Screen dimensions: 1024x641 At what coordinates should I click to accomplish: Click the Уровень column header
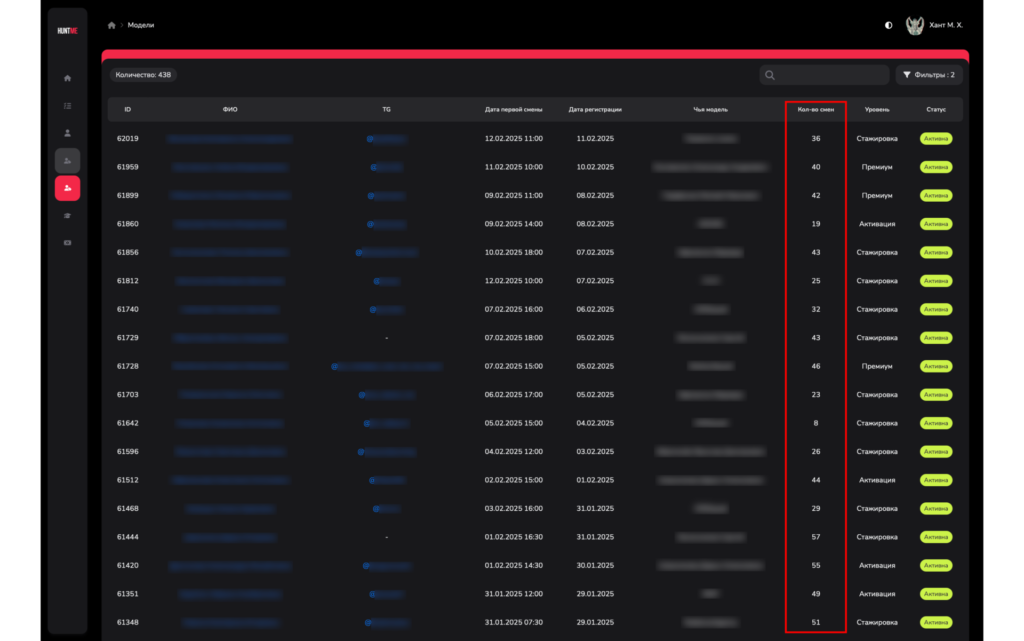(877, 109)
